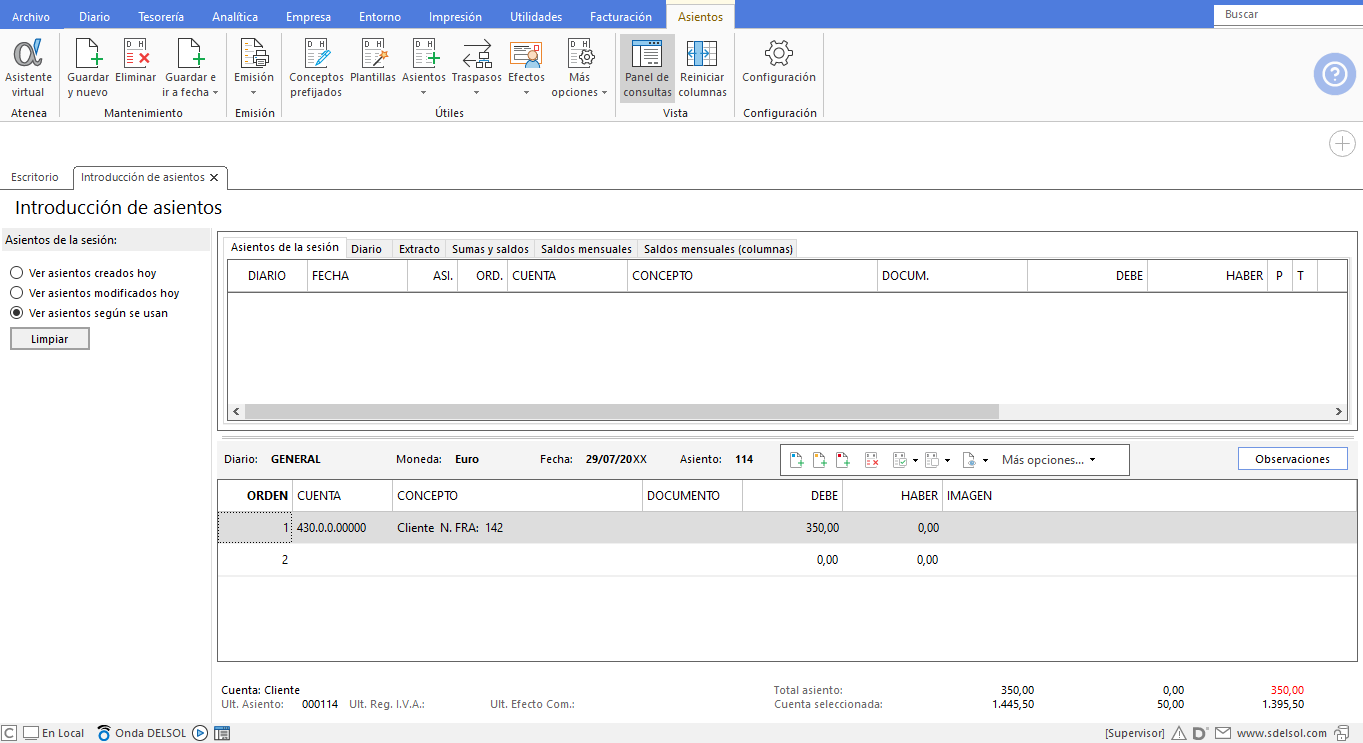1363x743 pixels.
Task: Open Más opciones... dropdown in entry toolbar
Action: click(1049, 460)
